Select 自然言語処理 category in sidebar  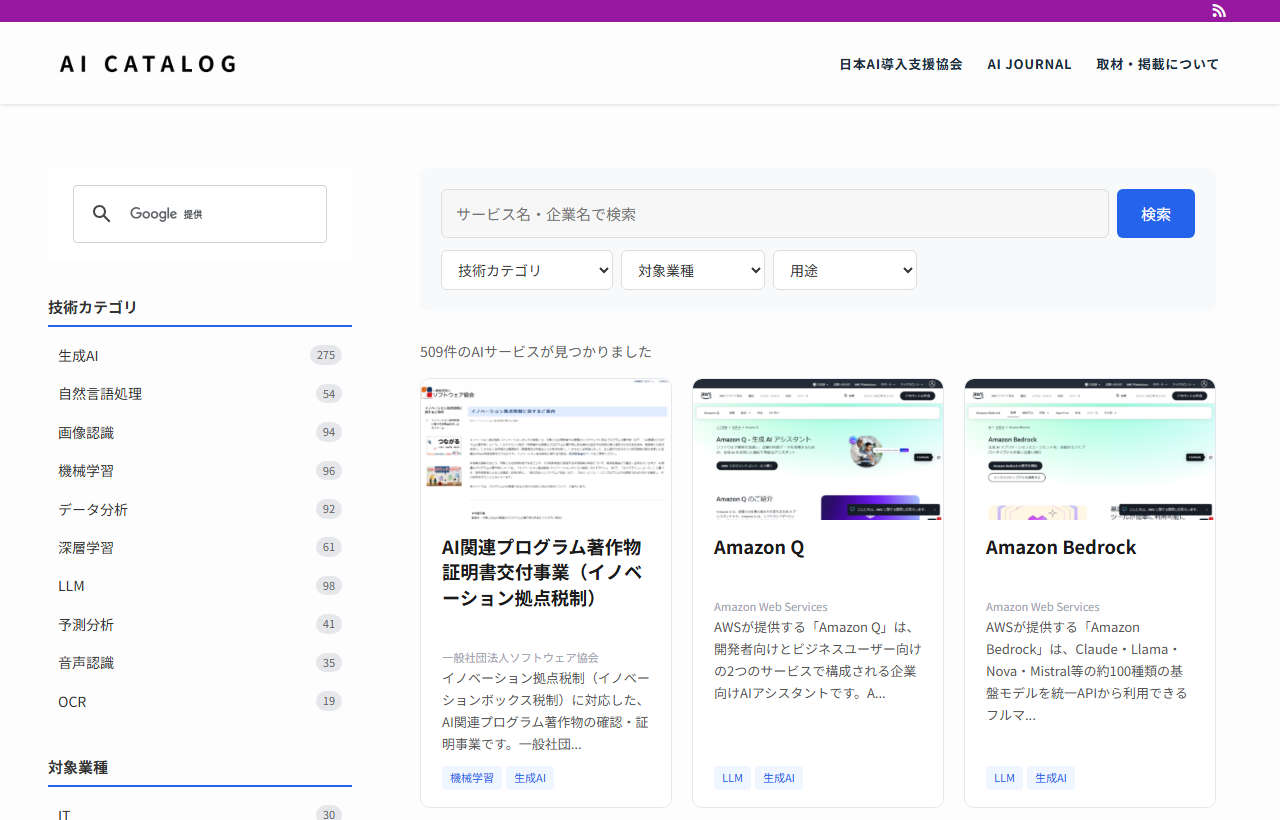pos(200,394)
